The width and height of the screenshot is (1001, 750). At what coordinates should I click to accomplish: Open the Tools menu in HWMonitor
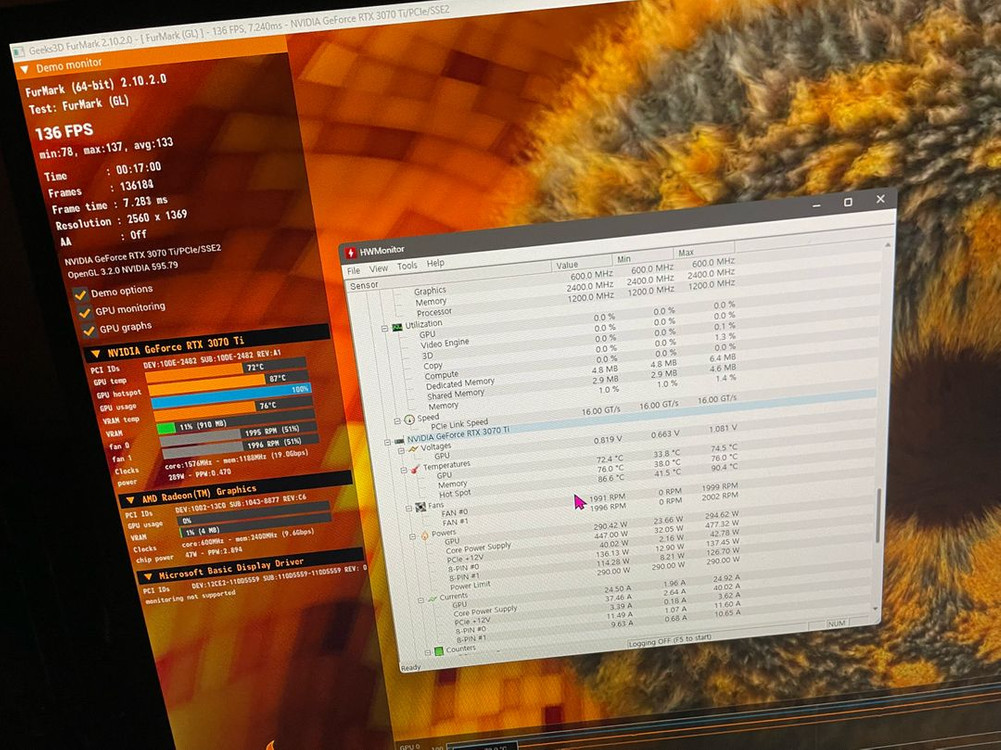407,265
